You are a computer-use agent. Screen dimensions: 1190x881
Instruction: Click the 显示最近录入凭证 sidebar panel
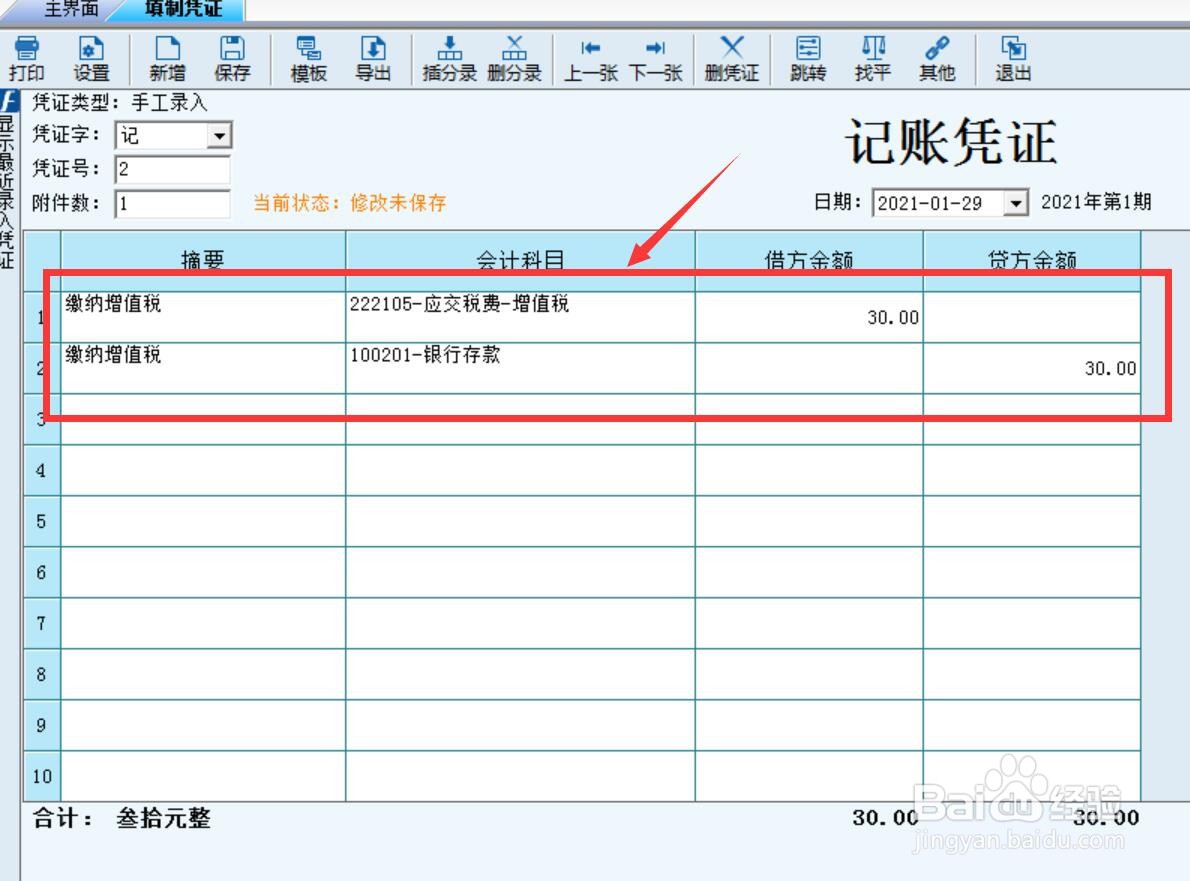(9, 200)
